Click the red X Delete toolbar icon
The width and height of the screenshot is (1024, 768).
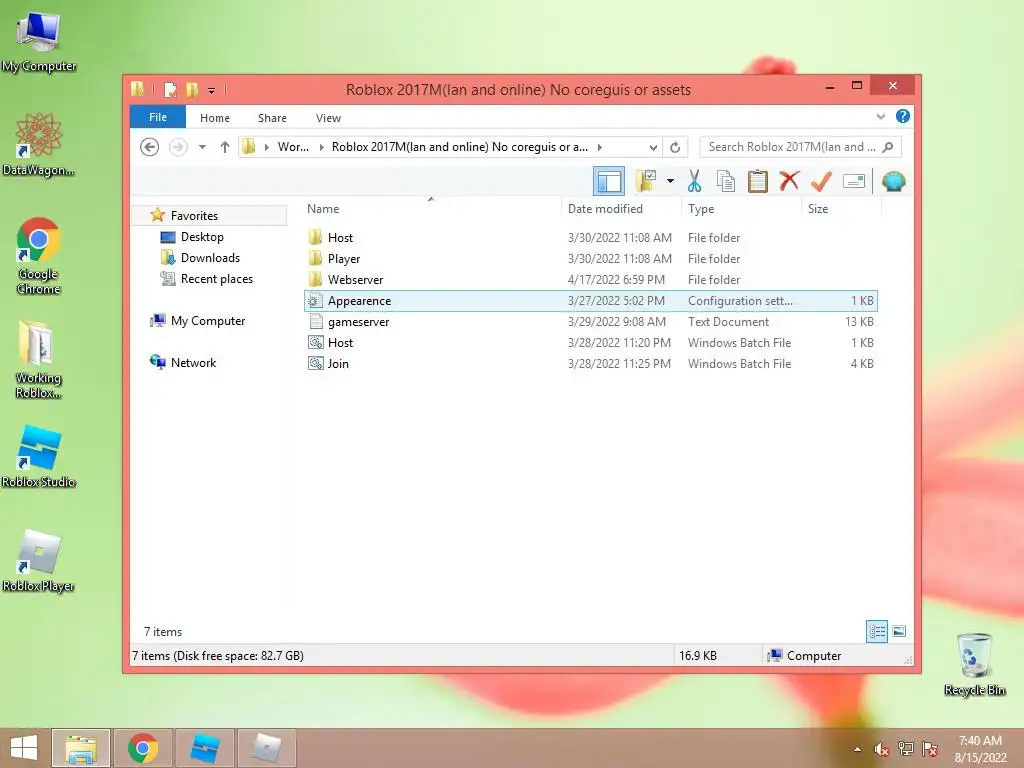pyautogui.click(x=789, y=181)
